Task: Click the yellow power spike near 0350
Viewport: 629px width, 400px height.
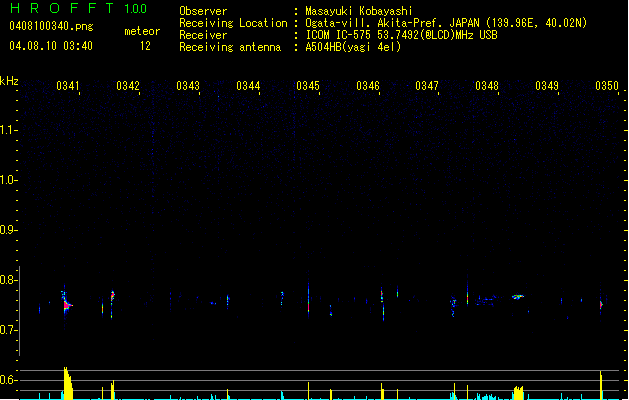Action: [x=601, y=385]
